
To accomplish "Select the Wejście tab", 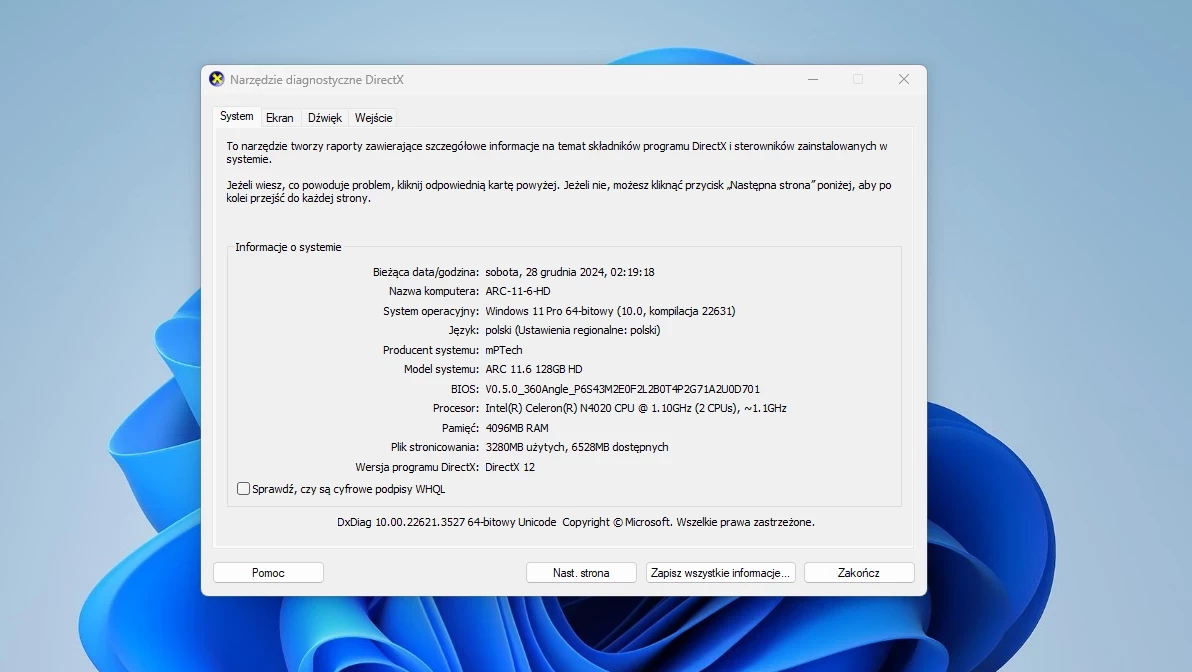I will pos(373,117).
